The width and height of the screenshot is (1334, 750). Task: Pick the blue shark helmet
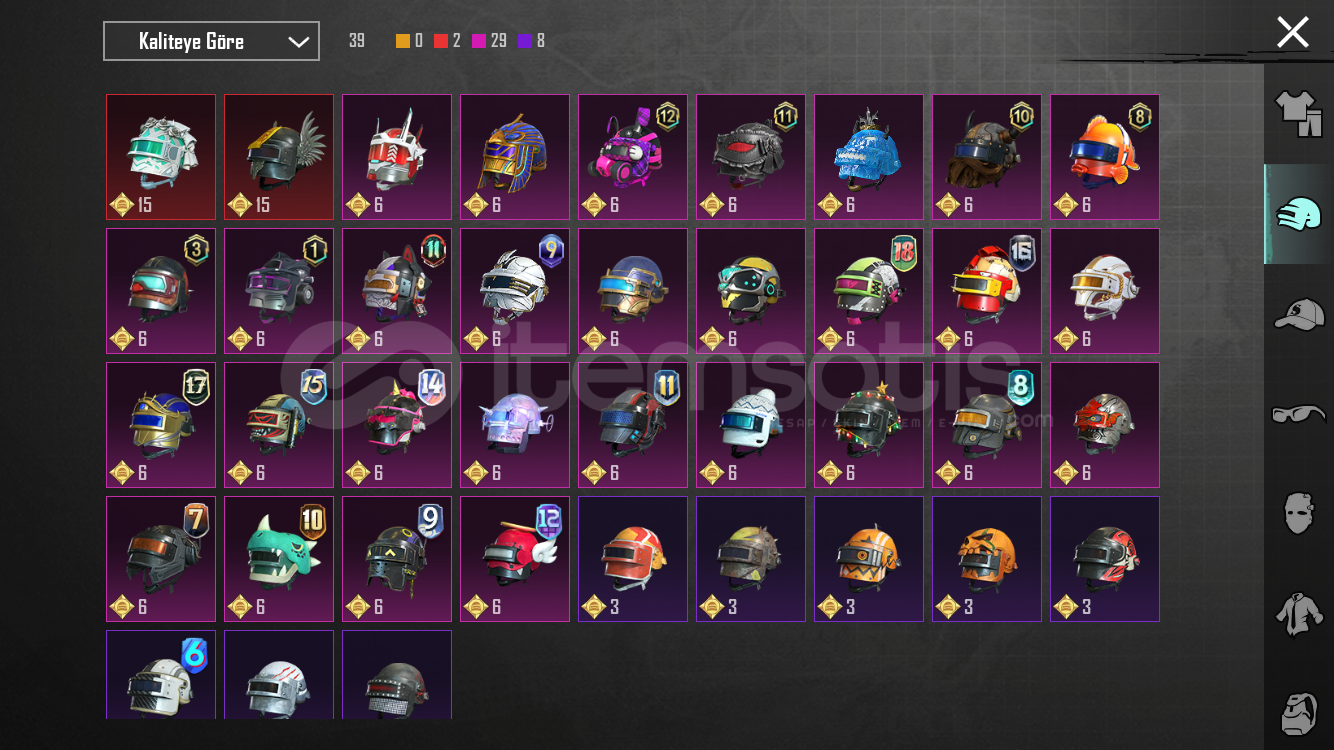click(869, 157)
